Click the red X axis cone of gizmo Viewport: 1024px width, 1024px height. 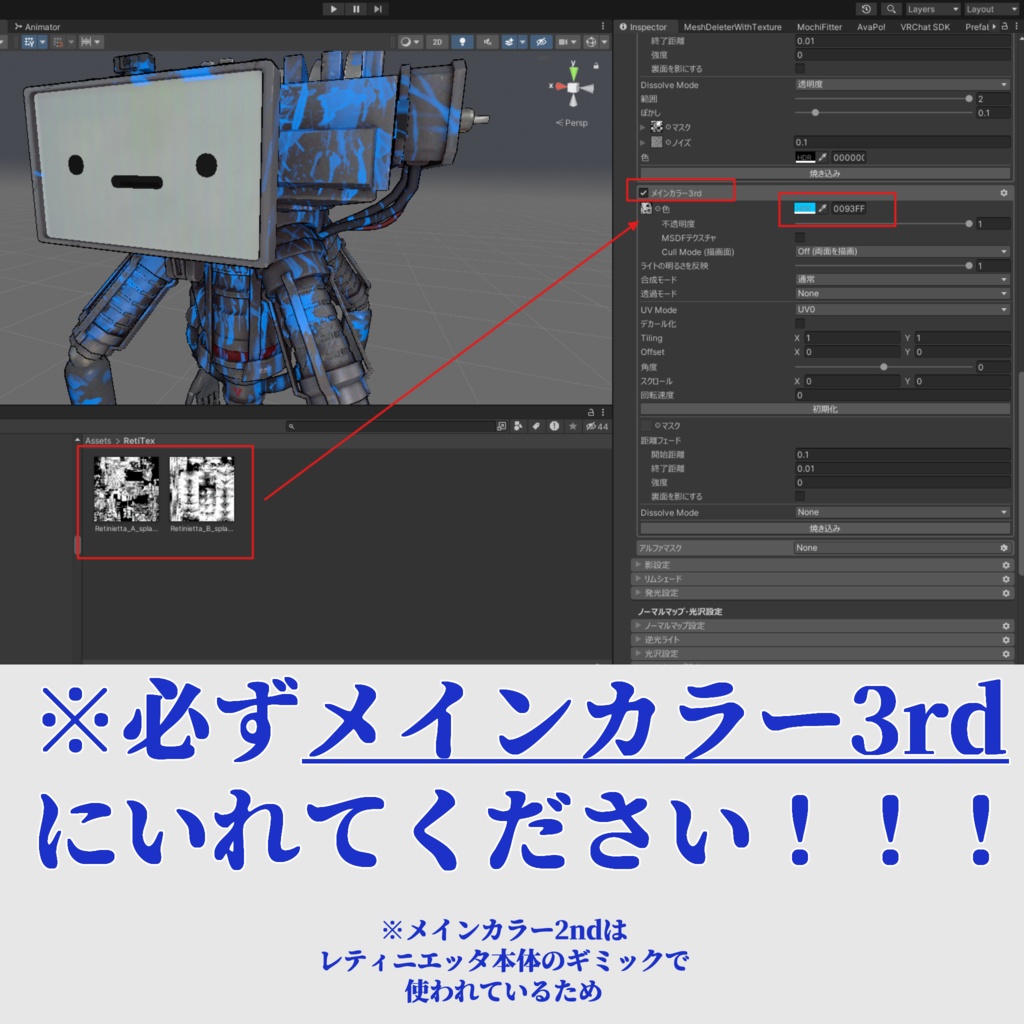[x=560, y=86]
